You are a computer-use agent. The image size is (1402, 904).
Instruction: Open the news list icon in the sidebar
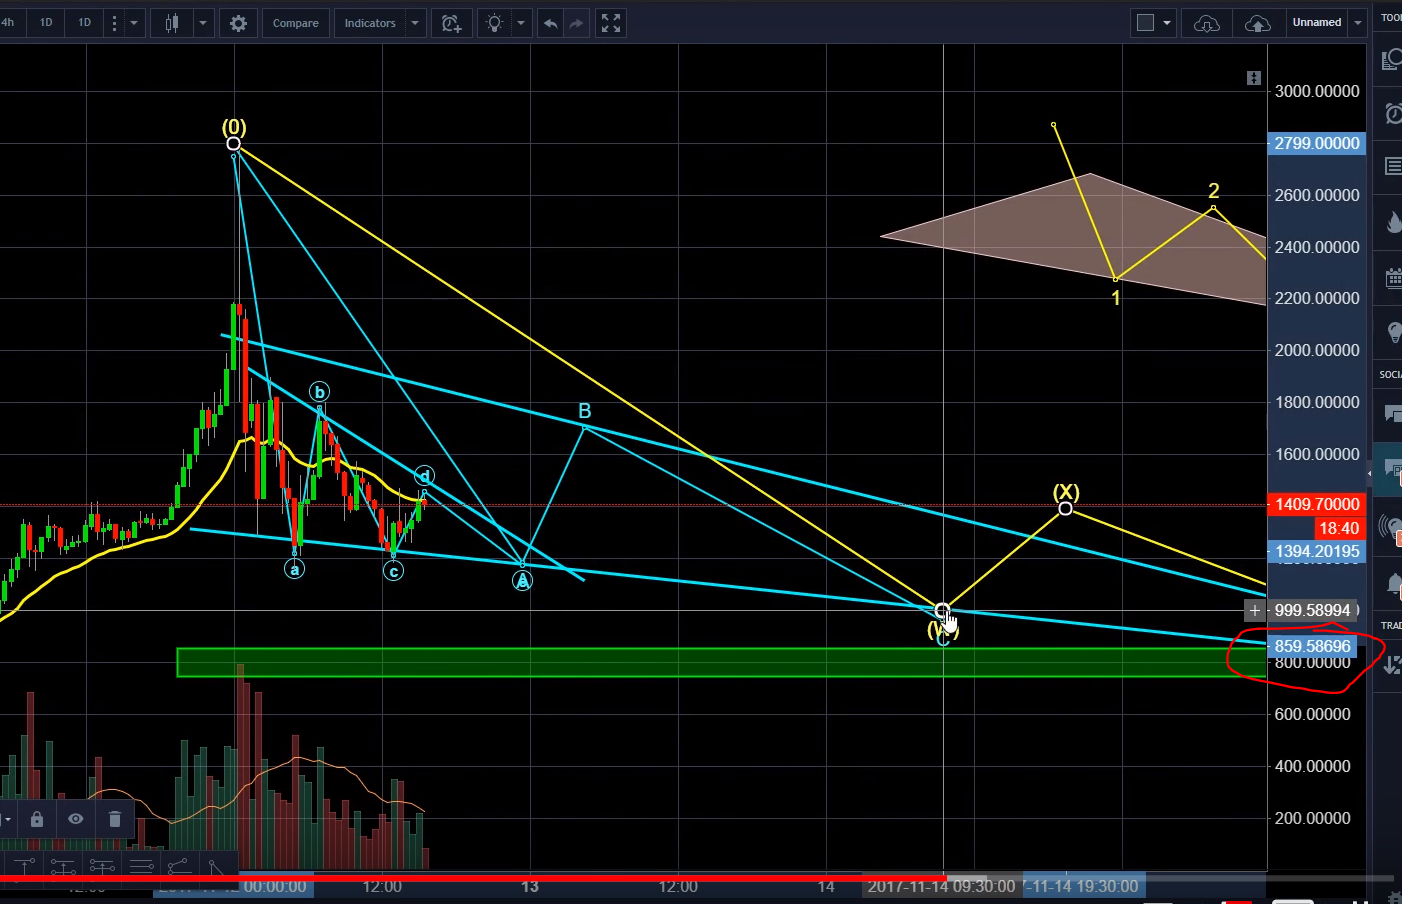click(x=1391, y=166)
